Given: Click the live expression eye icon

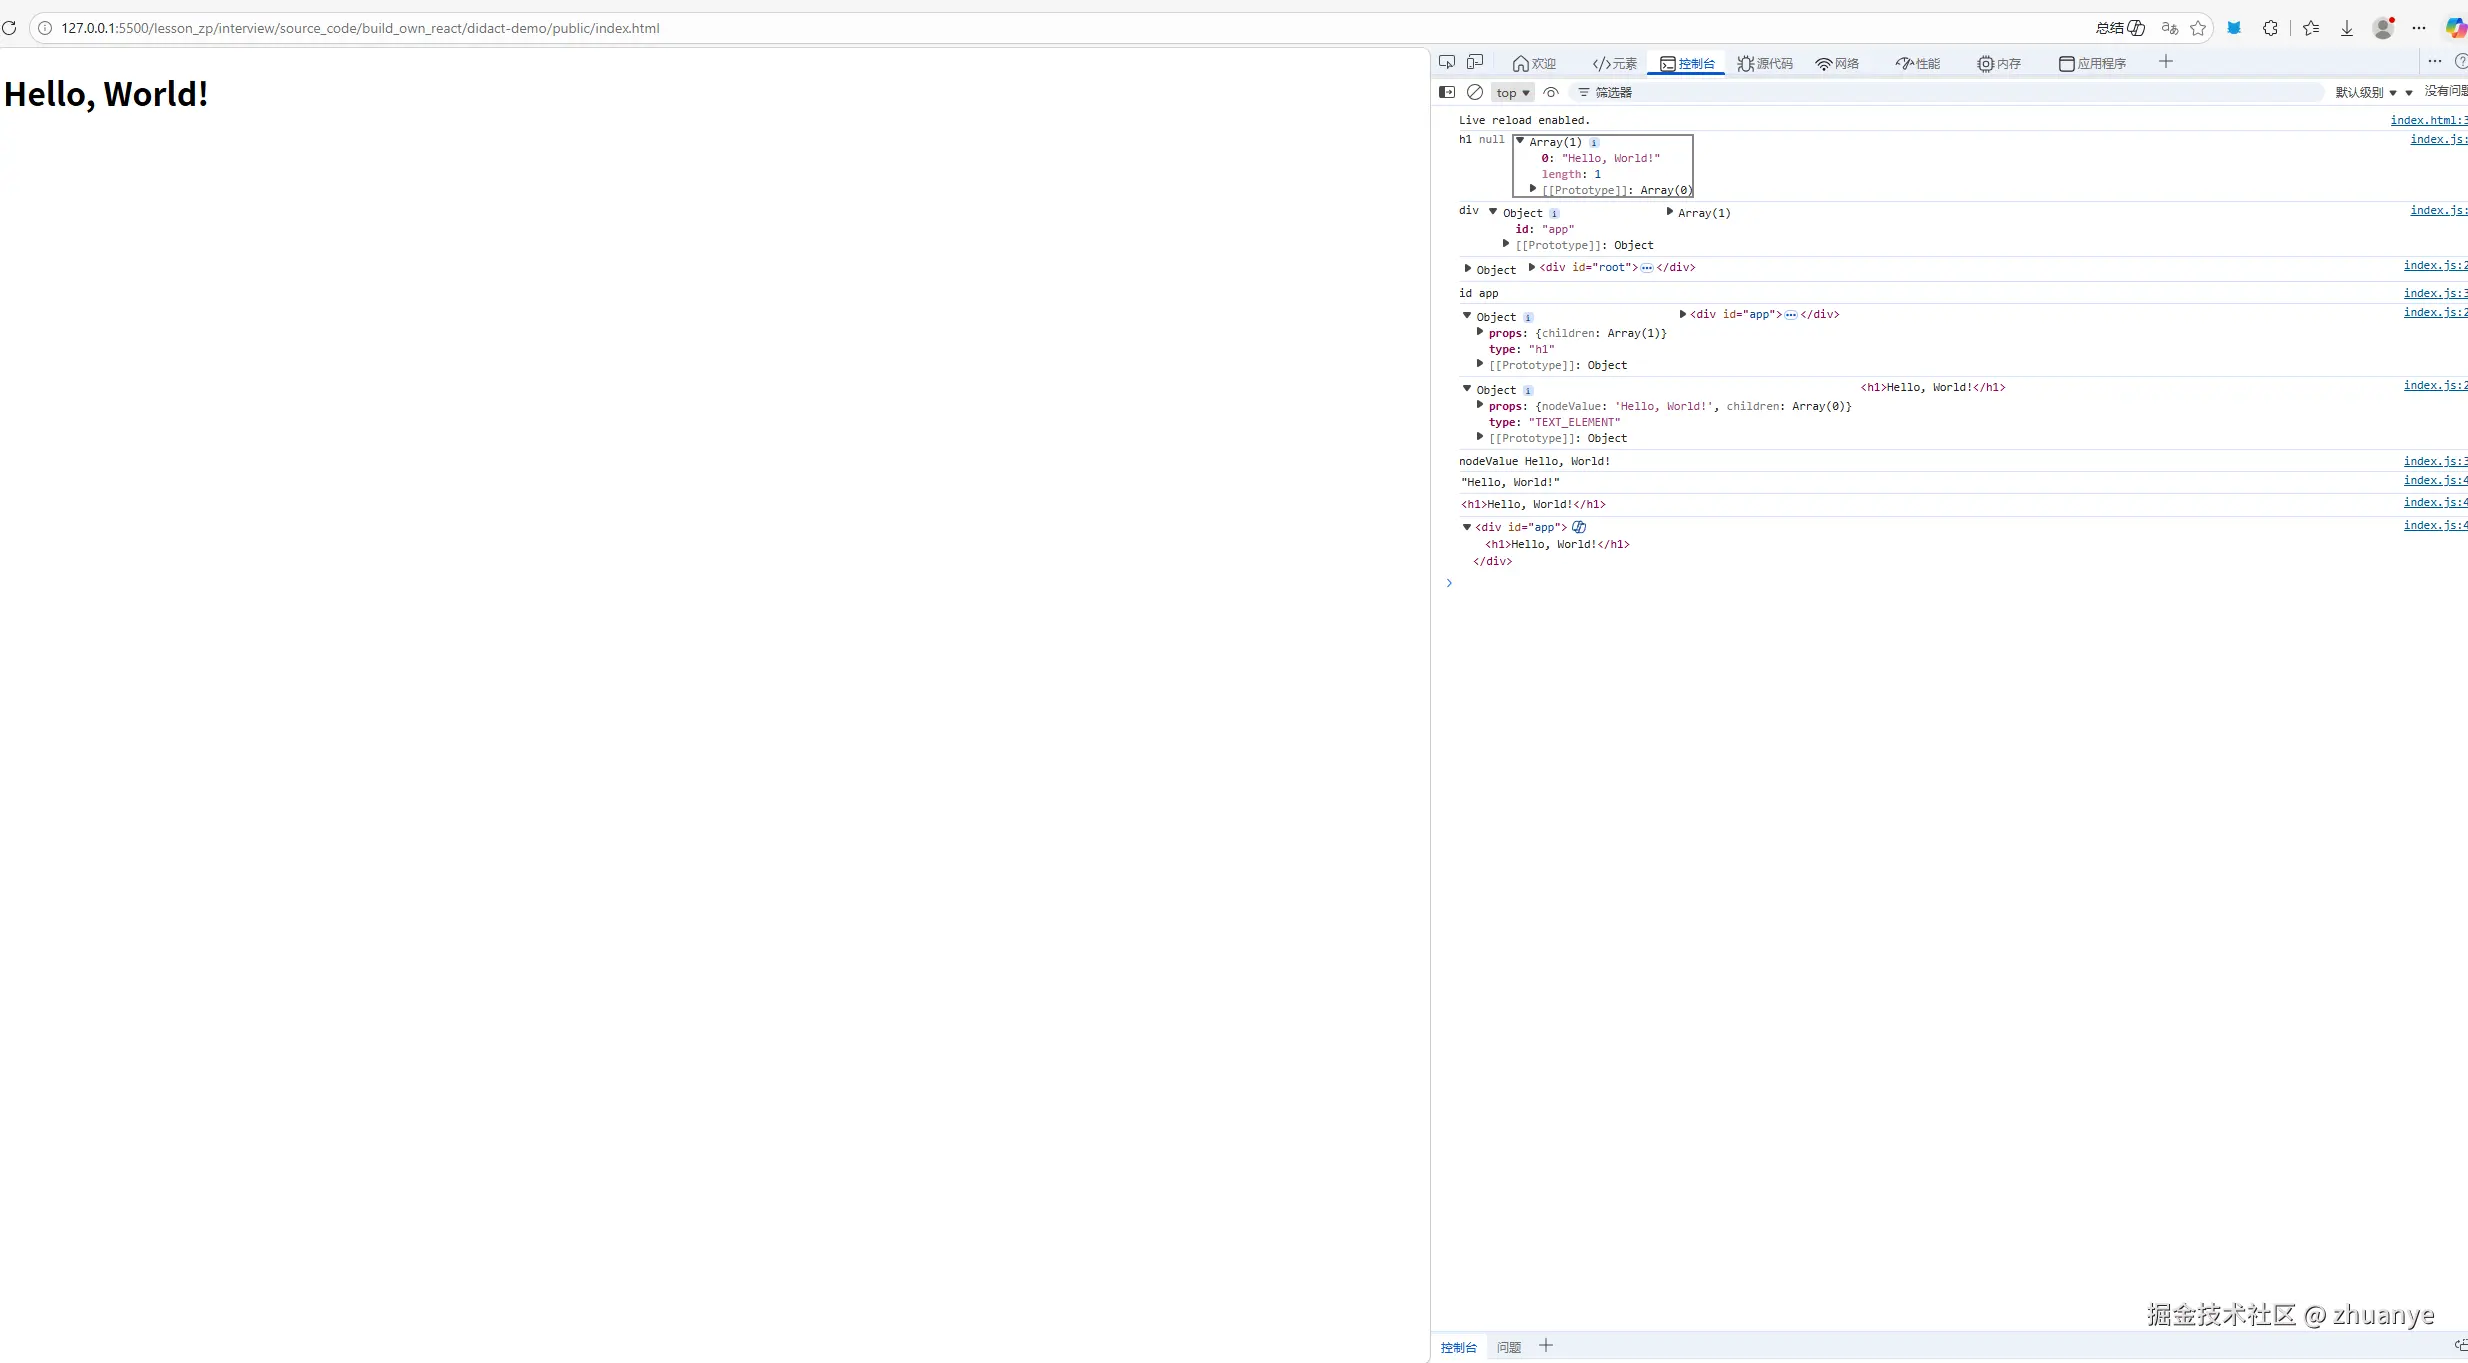Looking at the screenshot, I should coord(1551,92).
